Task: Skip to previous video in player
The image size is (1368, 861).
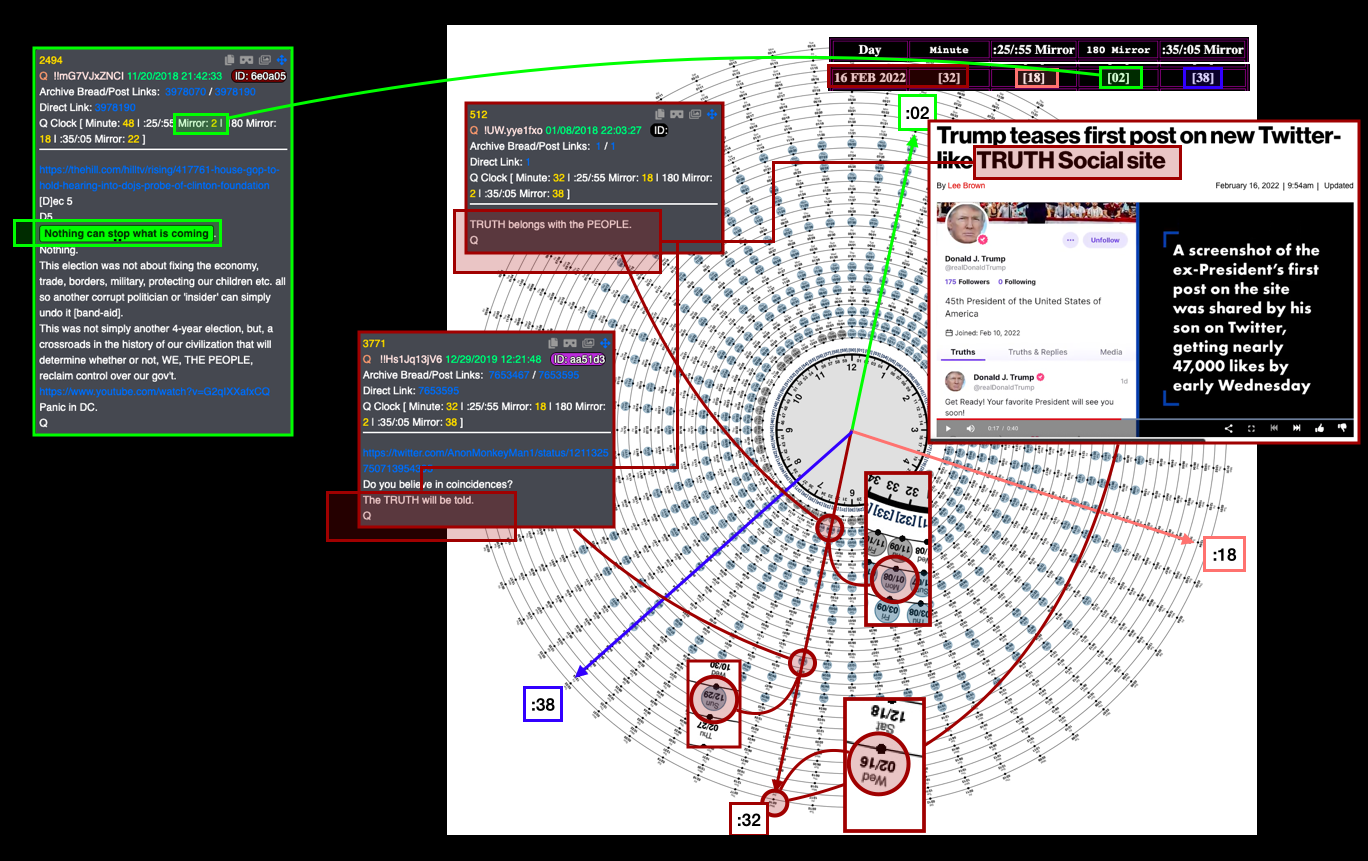Action: click(x=1274, y=428)
